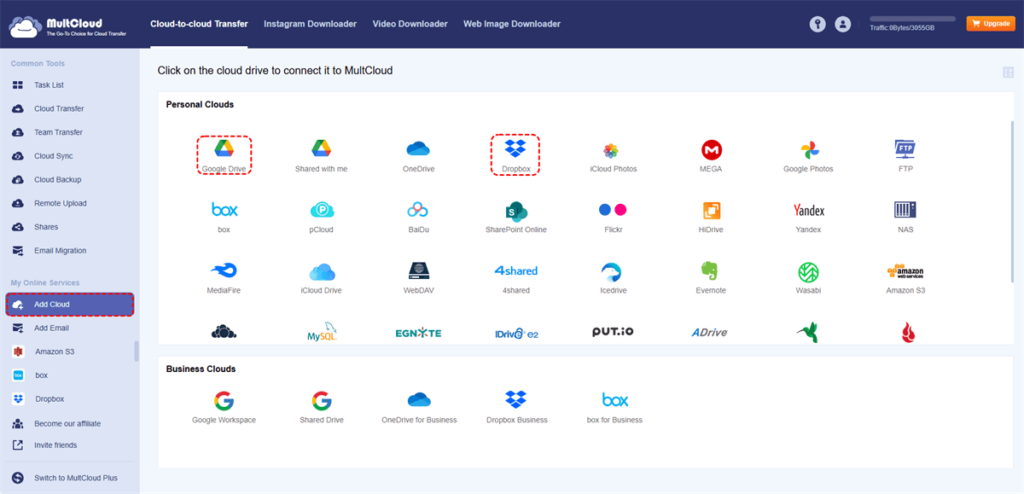Connect an FTP server
Screen dimensions: 1024x494
click(x=905, y=156)
